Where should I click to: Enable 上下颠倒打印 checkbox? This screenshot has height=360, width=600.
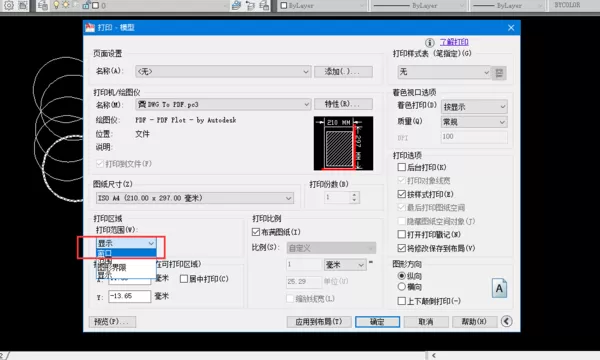(401, 301)
